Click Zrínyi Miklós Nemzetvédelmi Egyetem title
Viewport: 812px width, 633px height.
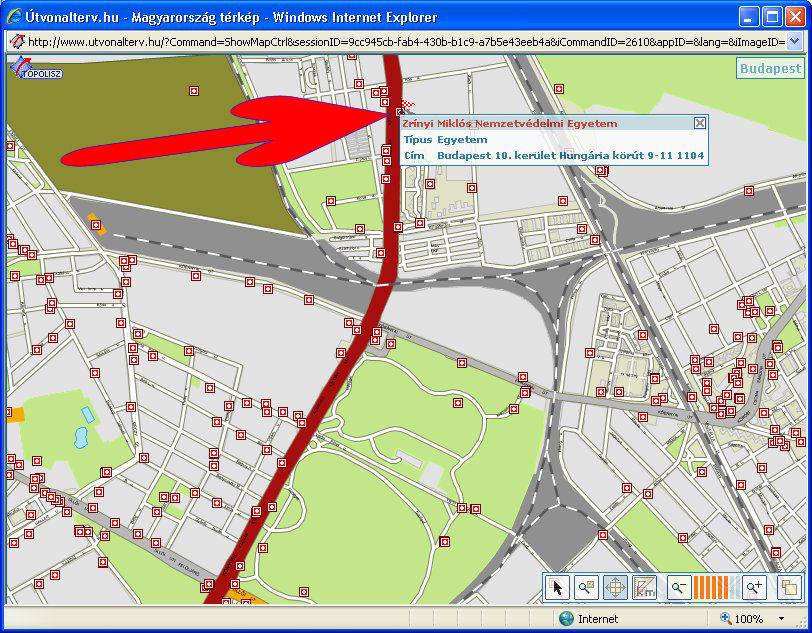click(510, 124)
